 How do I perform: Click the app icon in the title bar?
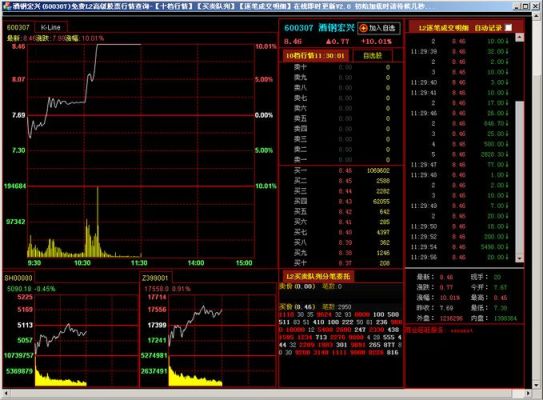click(6, 6)
